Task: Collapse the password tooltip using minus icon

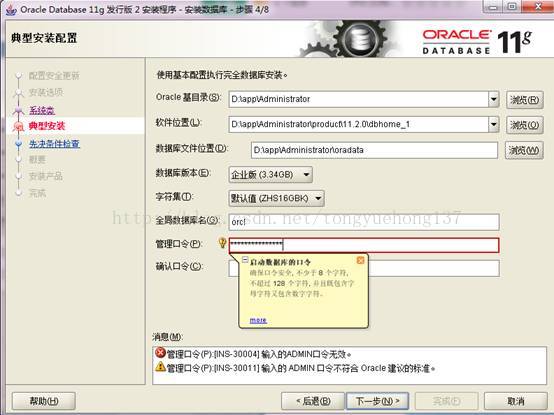Action: point(244,260)
